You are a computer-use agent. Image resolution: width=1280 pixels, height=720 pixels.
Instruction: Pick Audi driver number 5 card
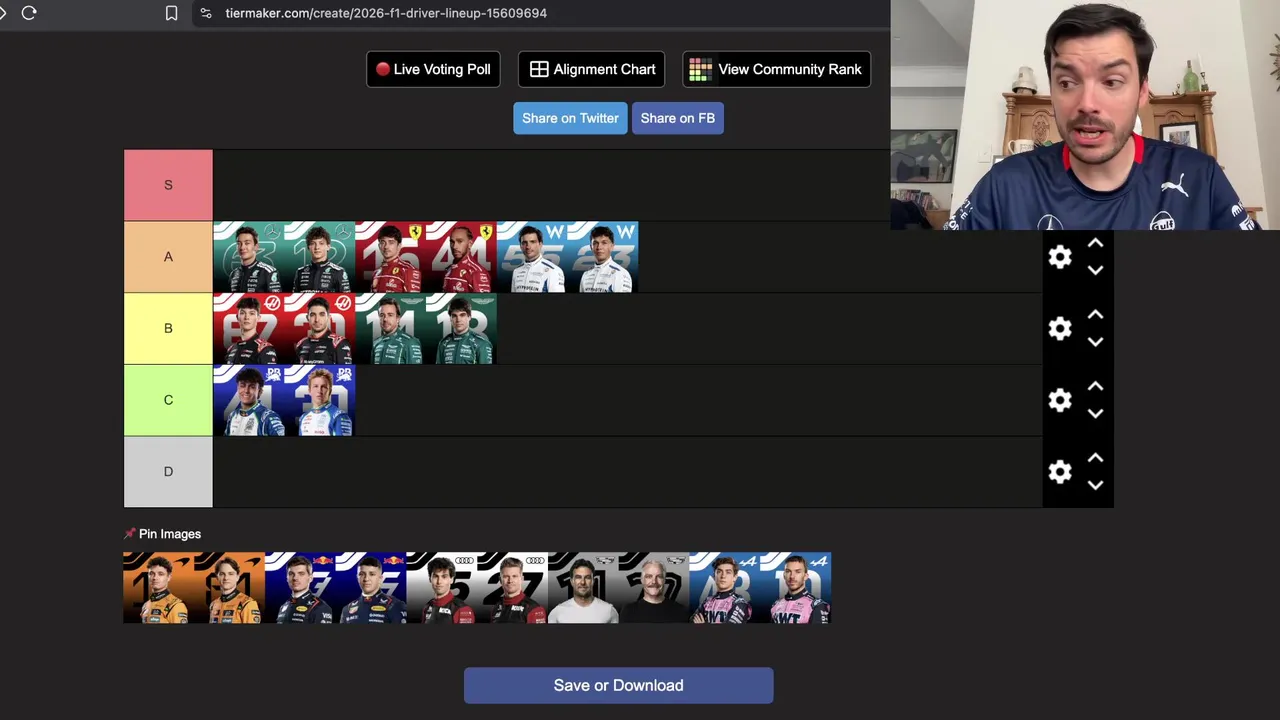click(x=442, y=588)
